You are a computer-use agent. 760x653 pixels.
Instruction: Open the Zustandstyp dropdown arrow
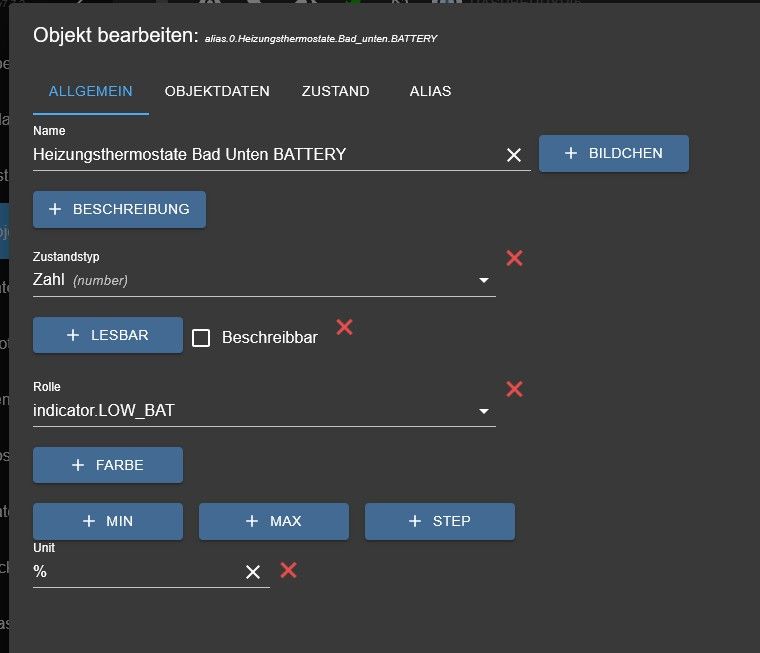tap(484, 280)
